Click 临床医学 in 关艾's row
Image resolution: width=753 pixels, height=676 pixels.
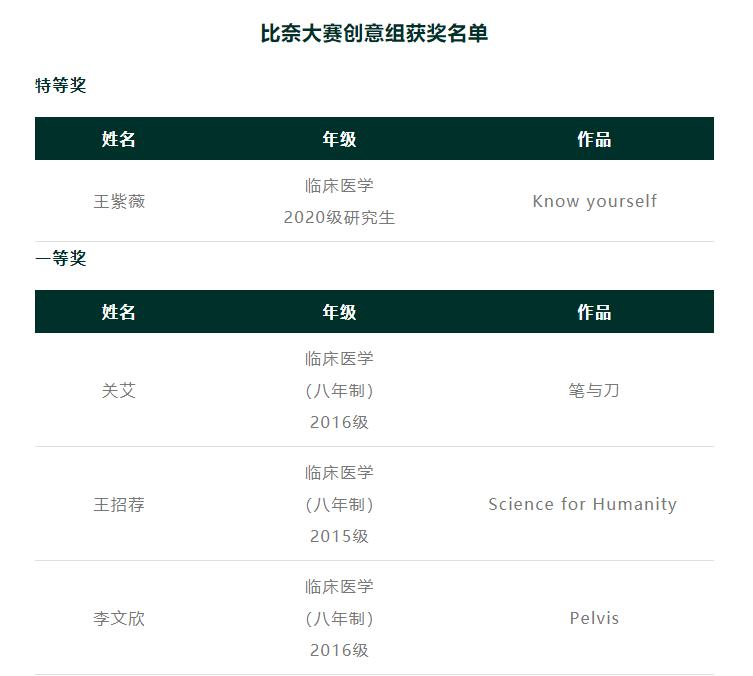[339, 358]
